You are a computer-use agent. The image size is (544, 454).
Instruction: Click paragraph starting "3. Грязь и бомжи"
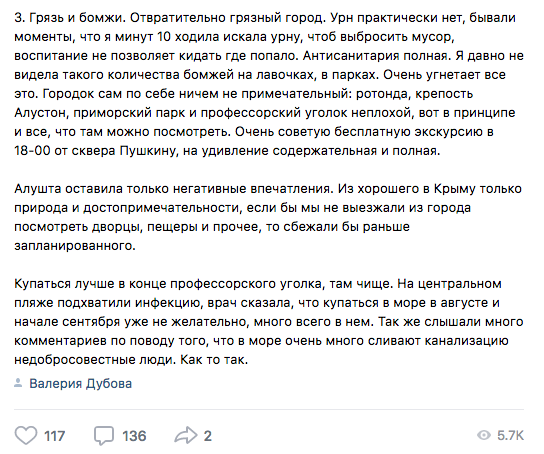(x=269, y=84)
